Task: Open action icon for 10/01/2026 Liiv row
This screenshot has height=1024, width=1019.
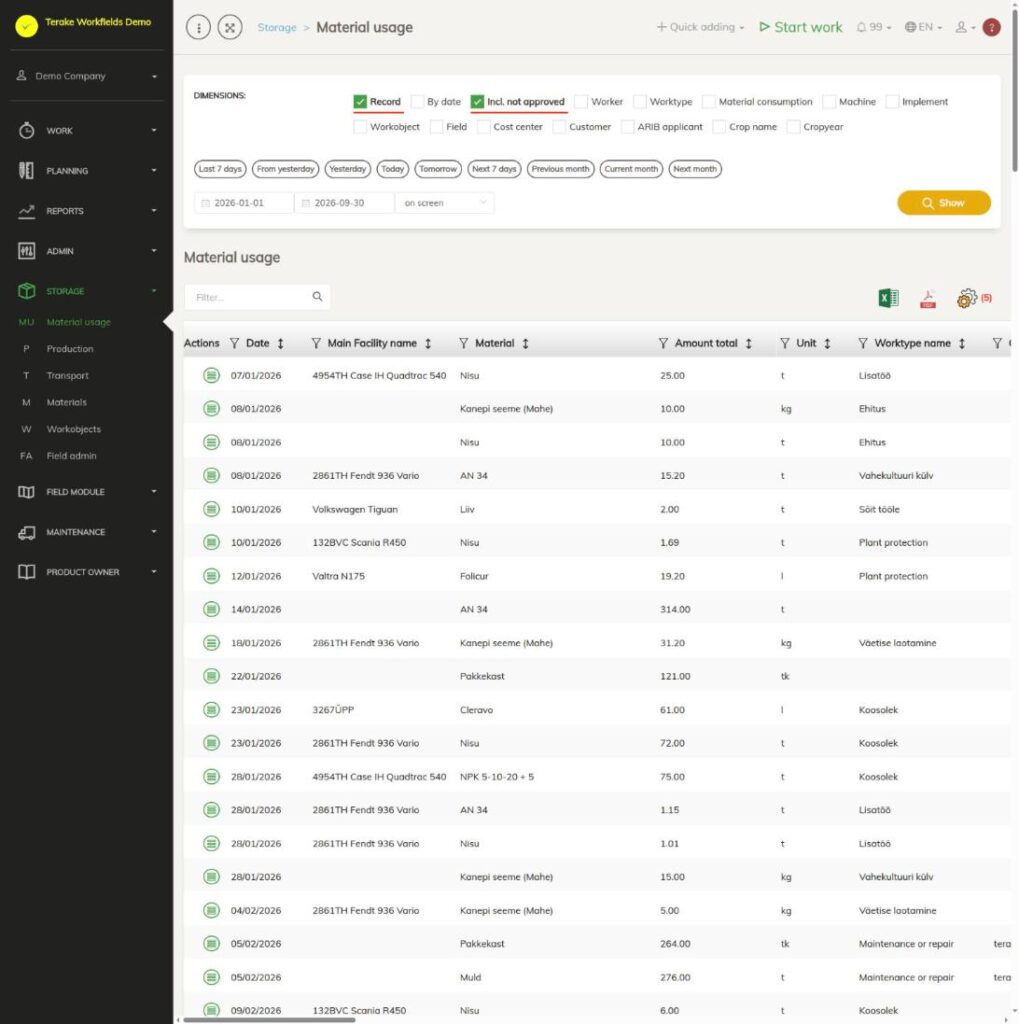Action: [x=211, y=509]
